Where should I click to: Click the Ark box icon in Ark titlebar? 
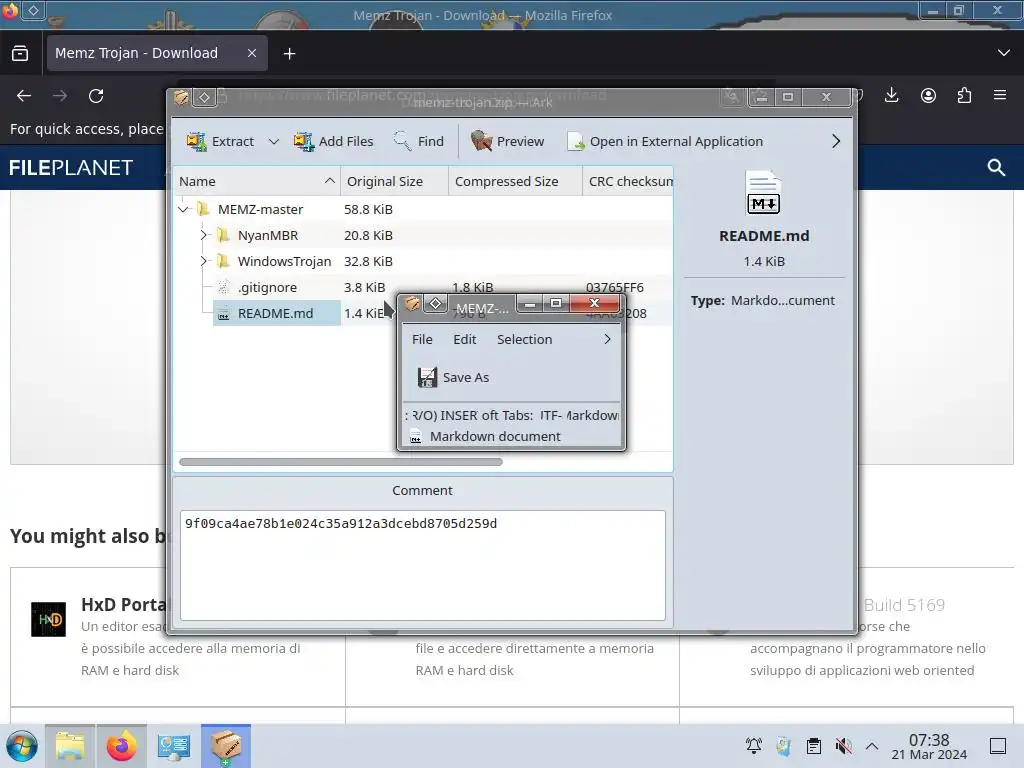click(x=182, y=97)
